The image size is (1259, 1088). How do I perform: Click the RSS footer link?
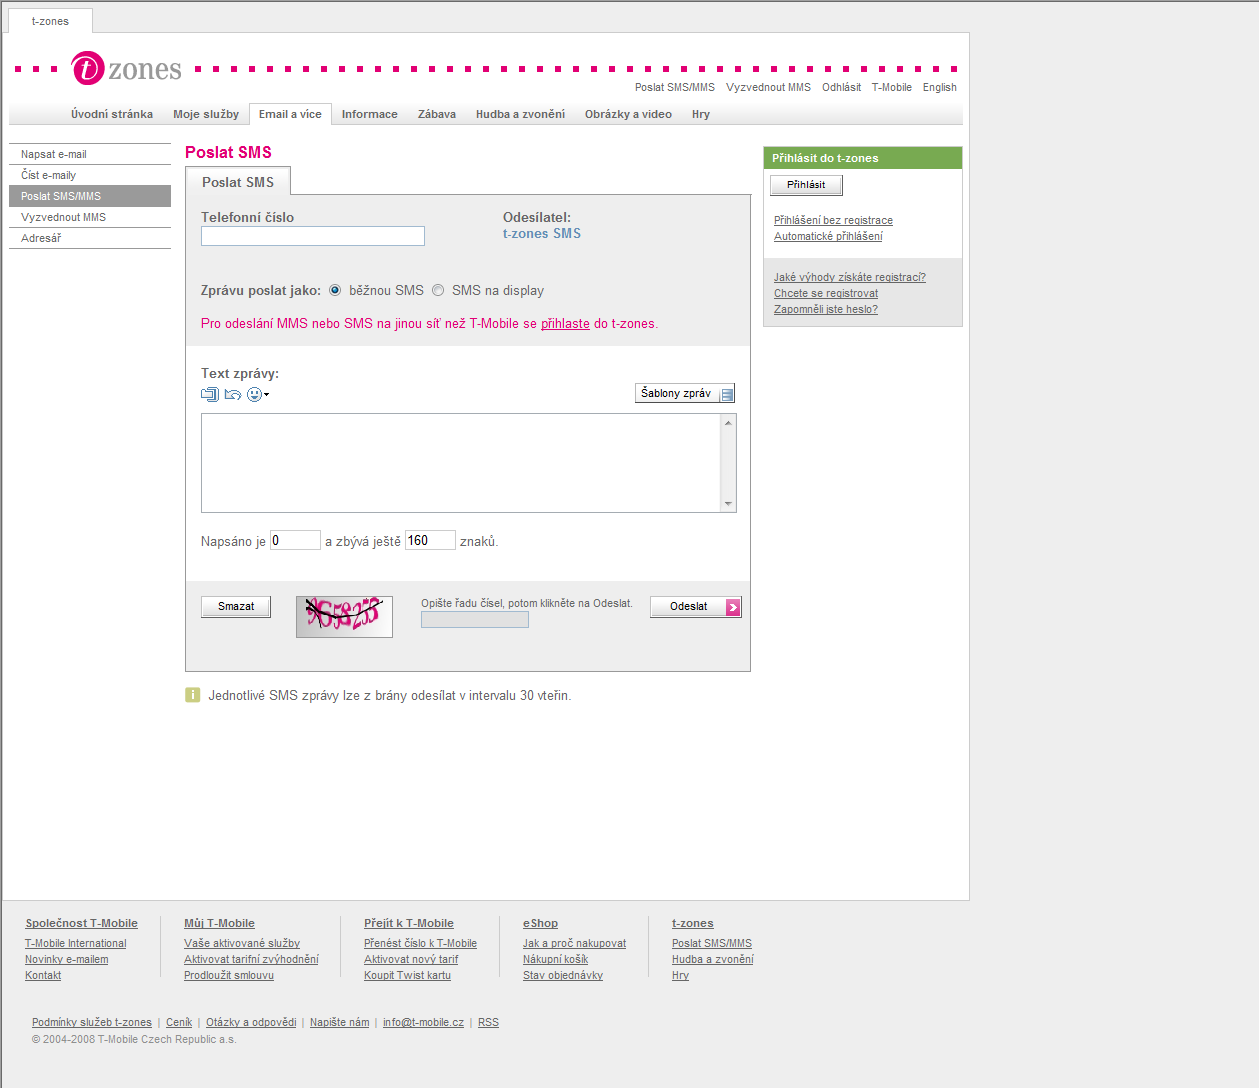click(488, 1023)
